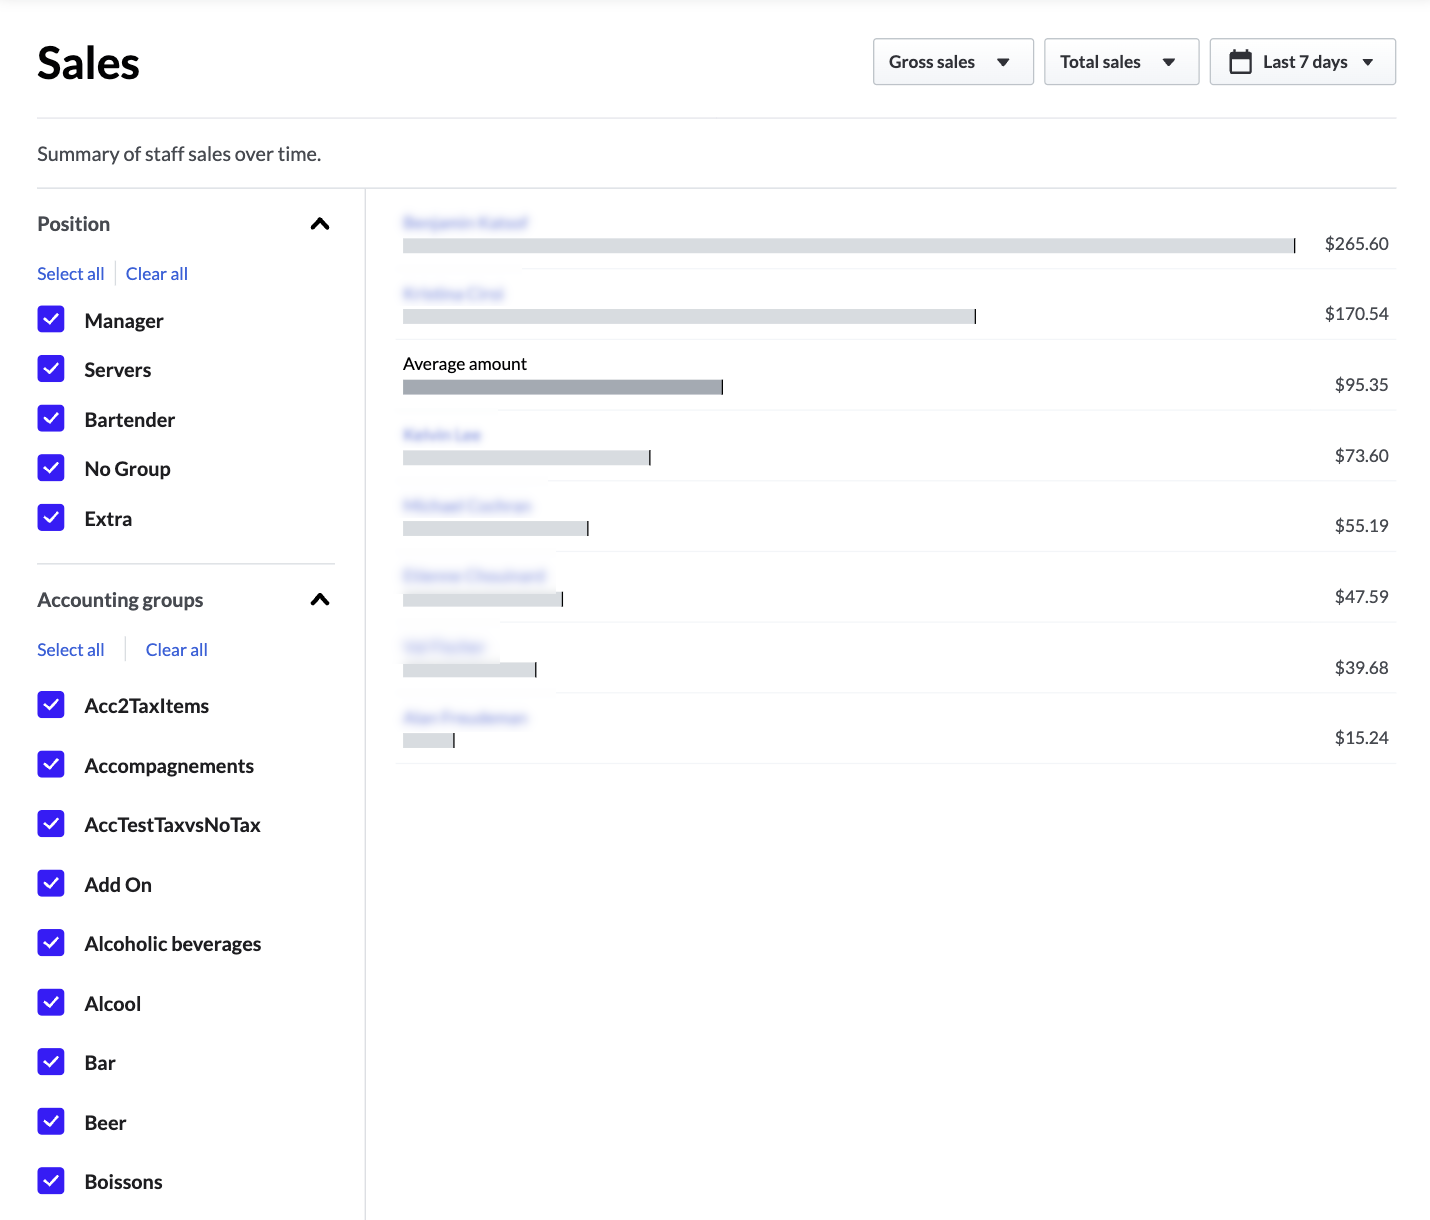Click the calendar icon in date selector
This screenshot has width=1430, height=1220.
point(1240,62)
